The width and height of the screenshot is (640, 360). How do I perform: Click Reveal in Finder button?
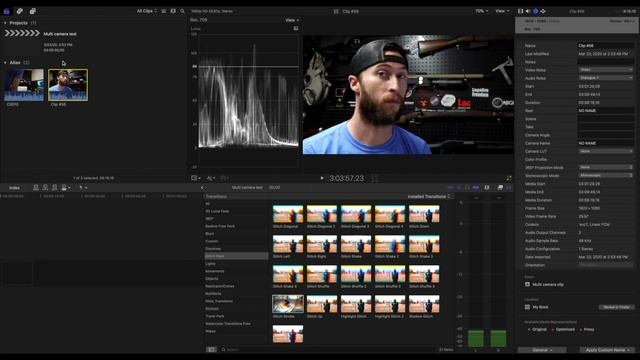tap(616, 307)
